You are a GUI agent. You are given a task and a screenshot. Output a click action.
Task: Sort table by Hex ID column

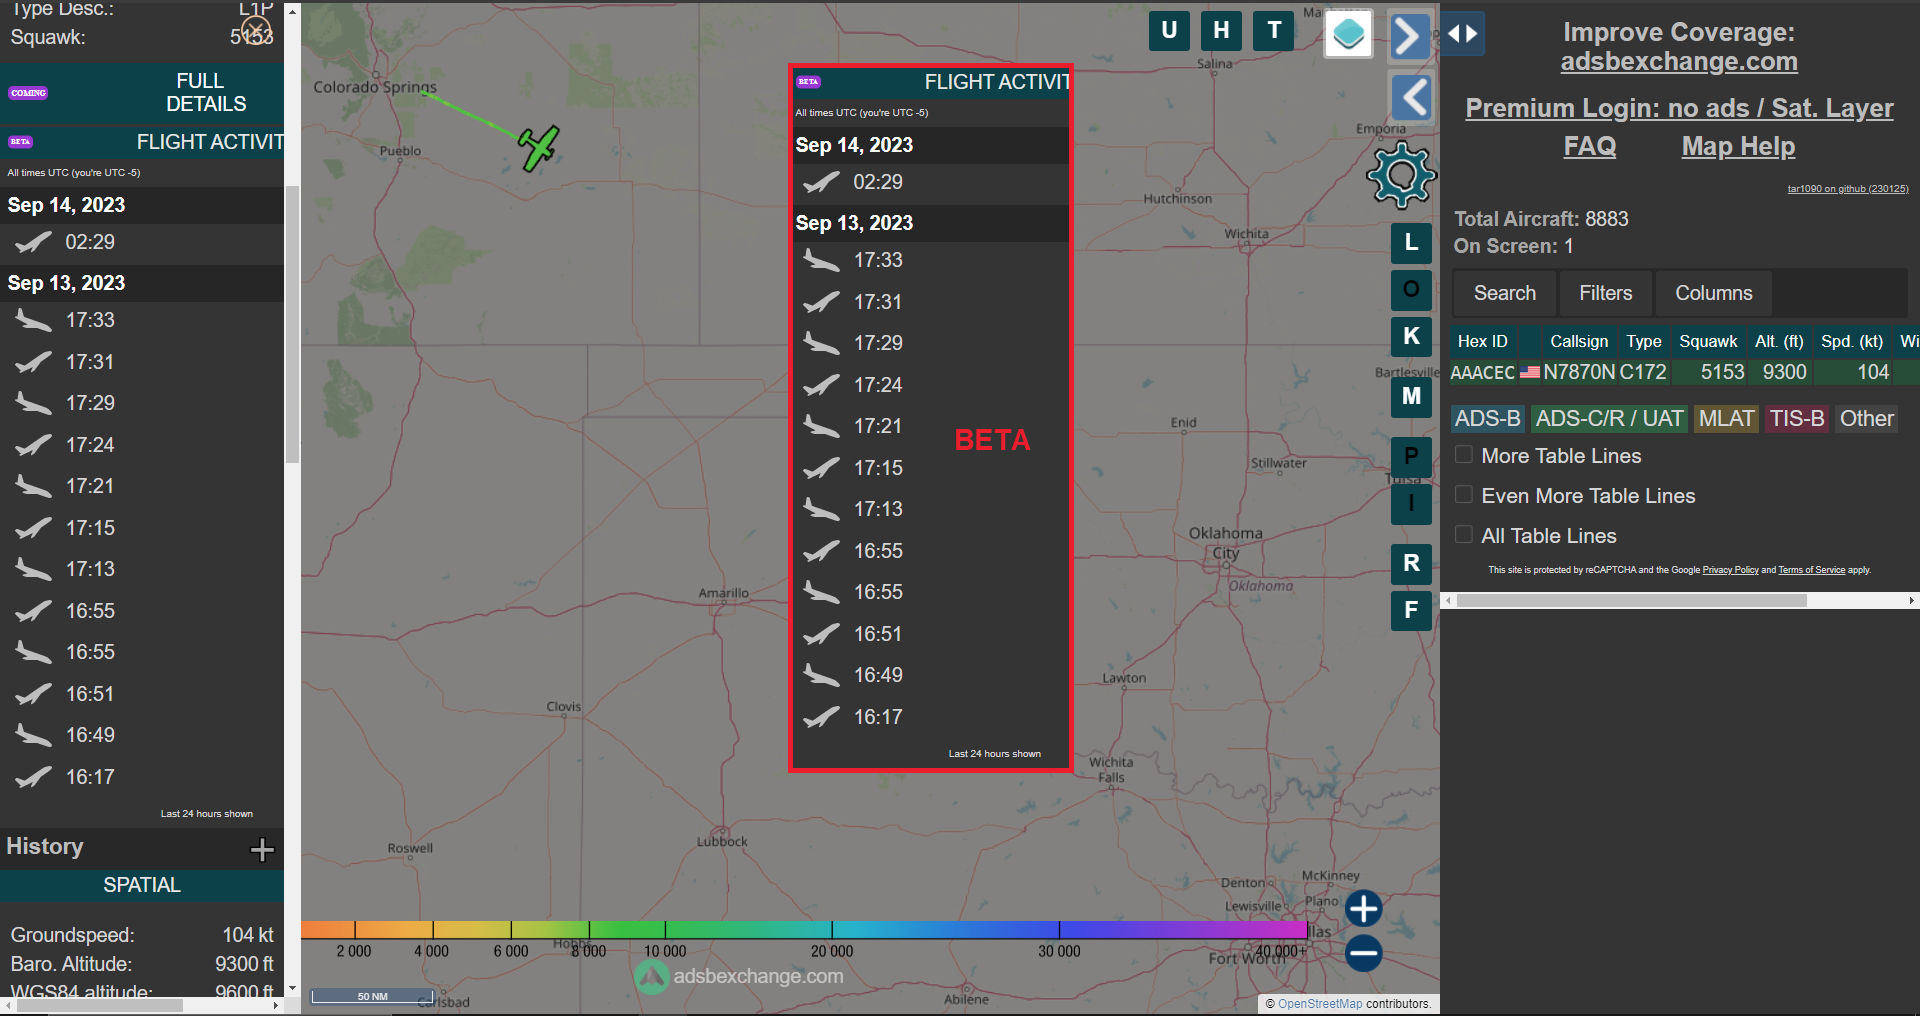(1482, 342)
